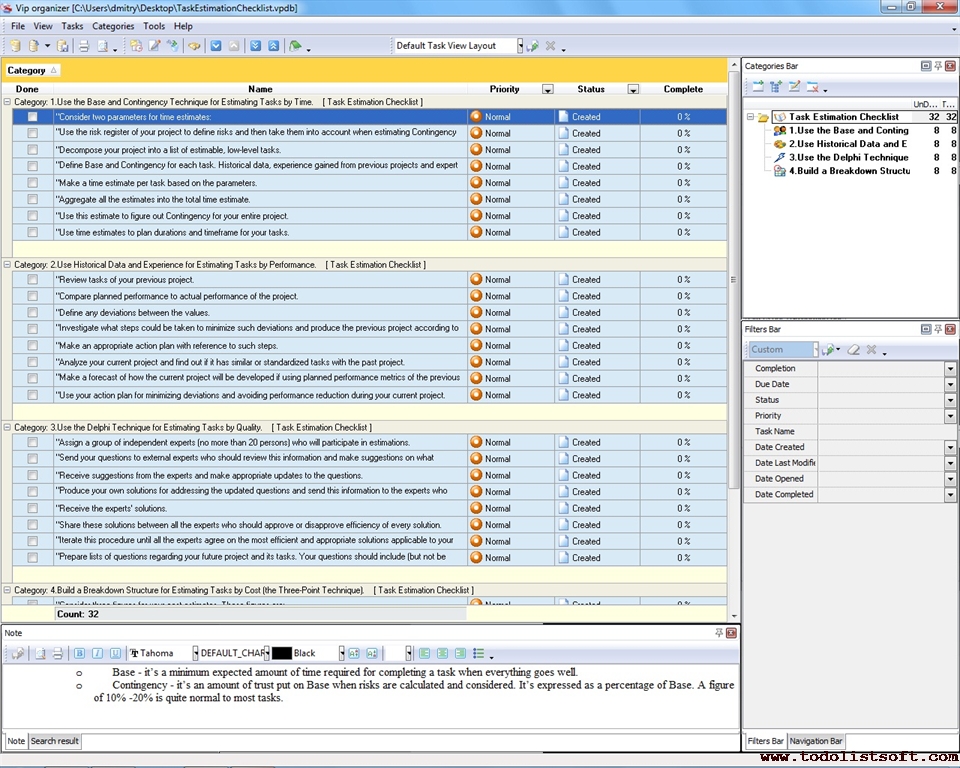This screenshot has height=768, width=960.
Task: Tick Done checkbox for 'Make a time estimate per task'
Action: [33, 183]
